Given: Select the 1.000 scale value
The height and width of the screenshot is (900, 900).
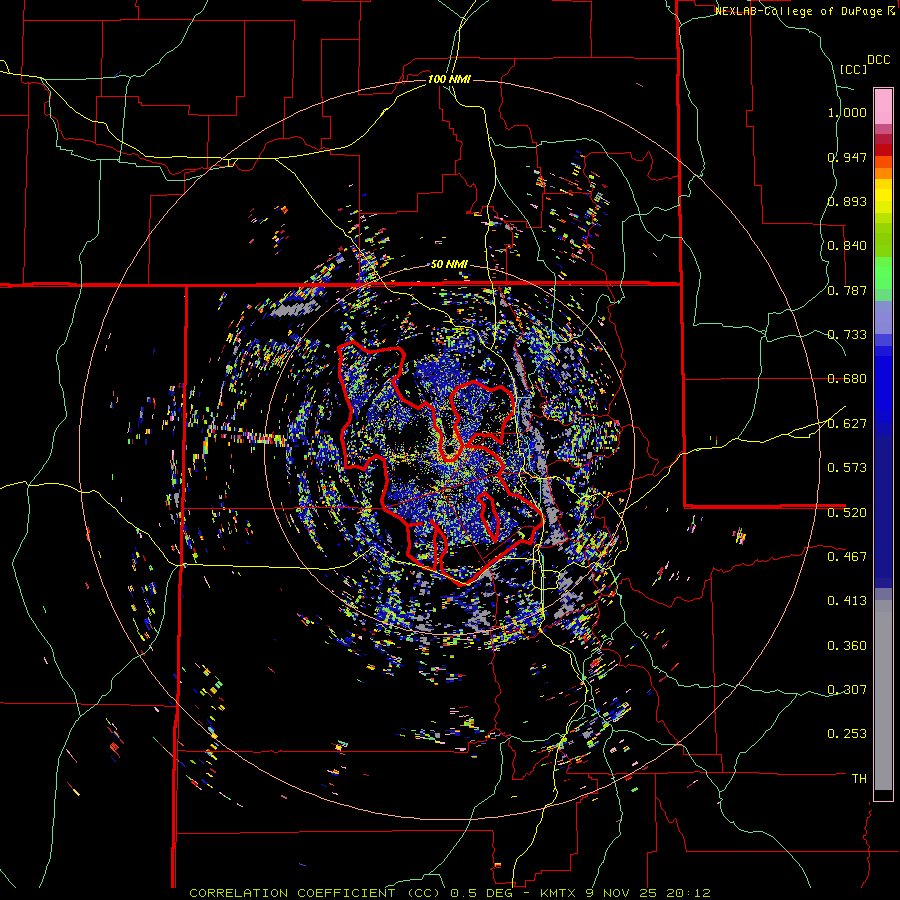Looking at the screenshot, I should click(x=847, y=112).
